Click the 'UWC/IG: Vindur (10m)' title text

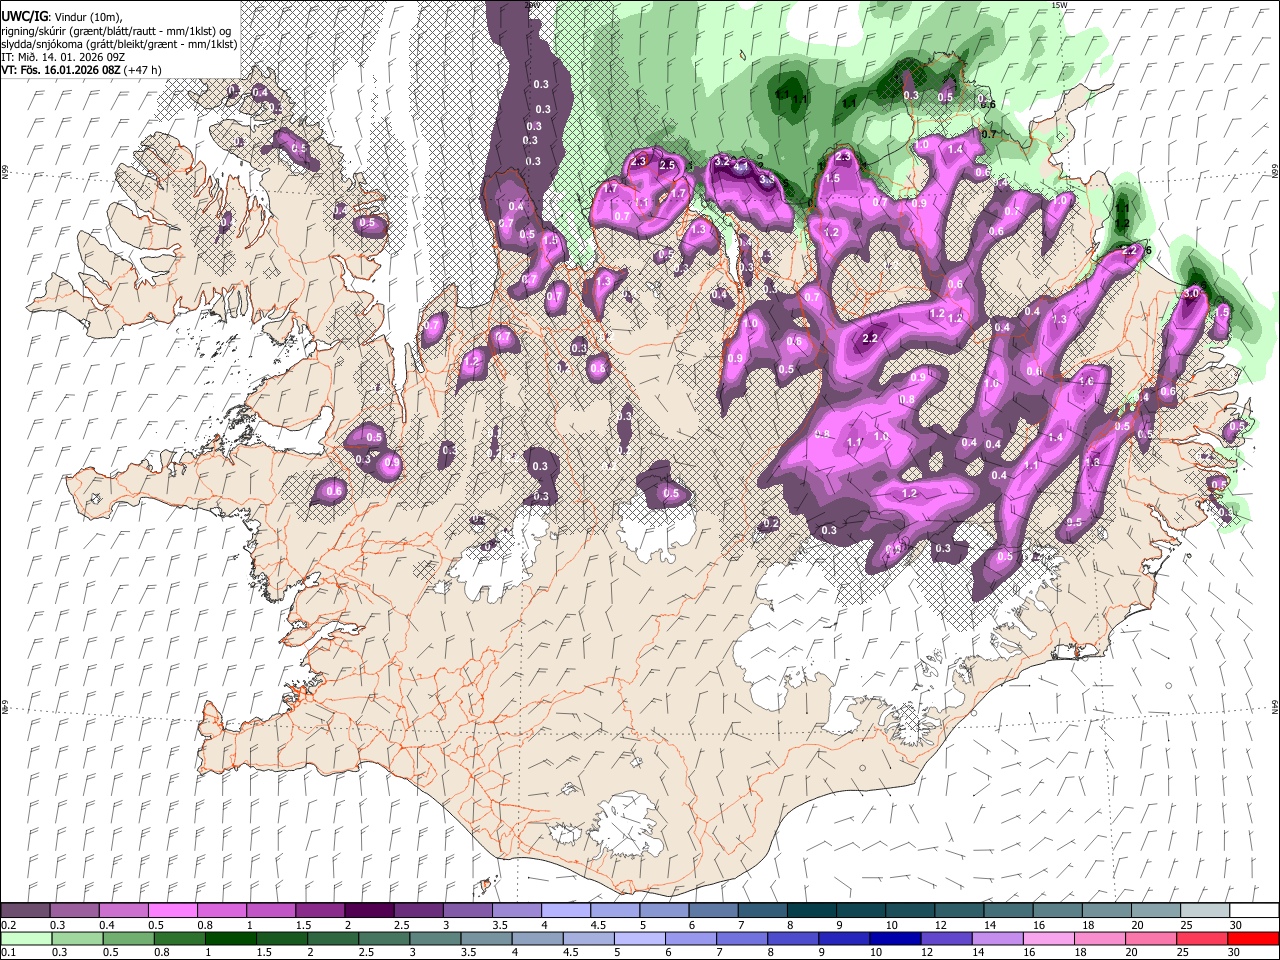point(61,17)
